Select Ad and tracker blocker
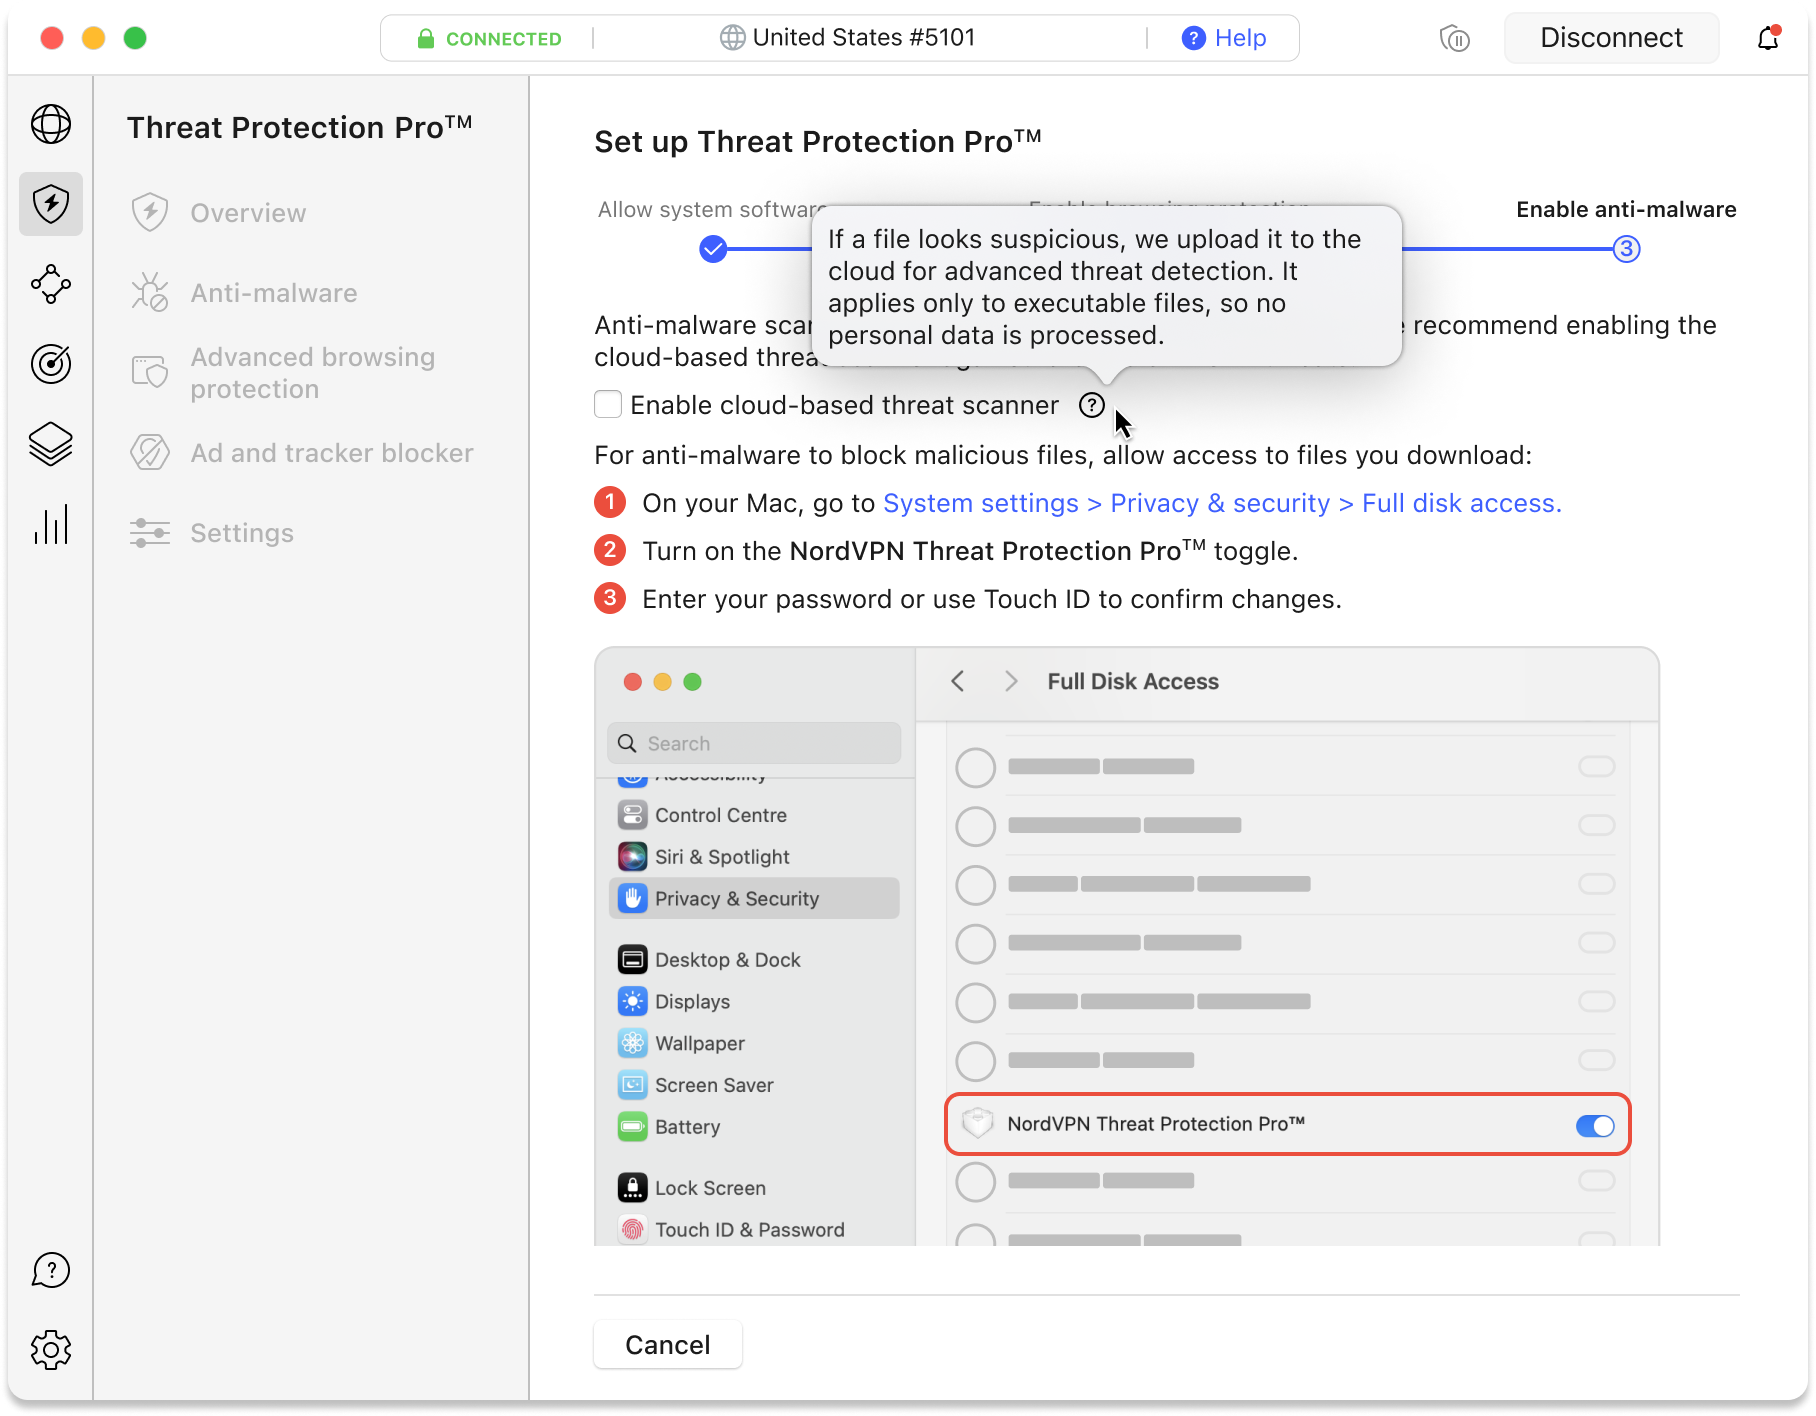 coord(331,453)
